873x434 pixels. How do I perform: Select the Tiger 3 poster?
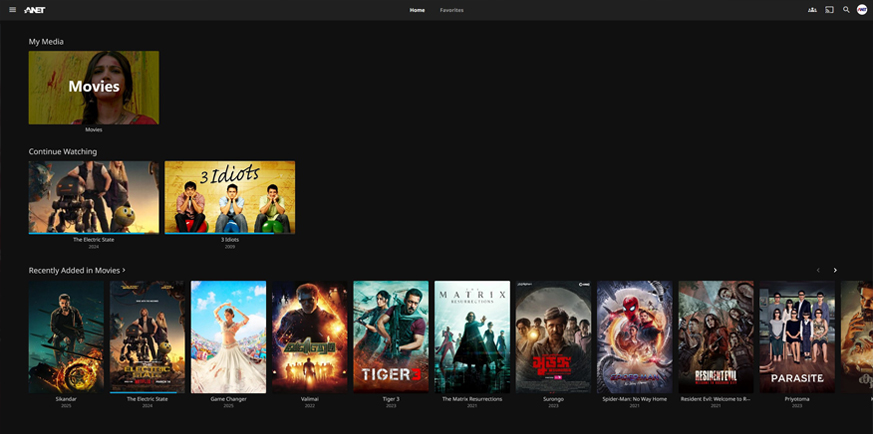tap(391, 337)
